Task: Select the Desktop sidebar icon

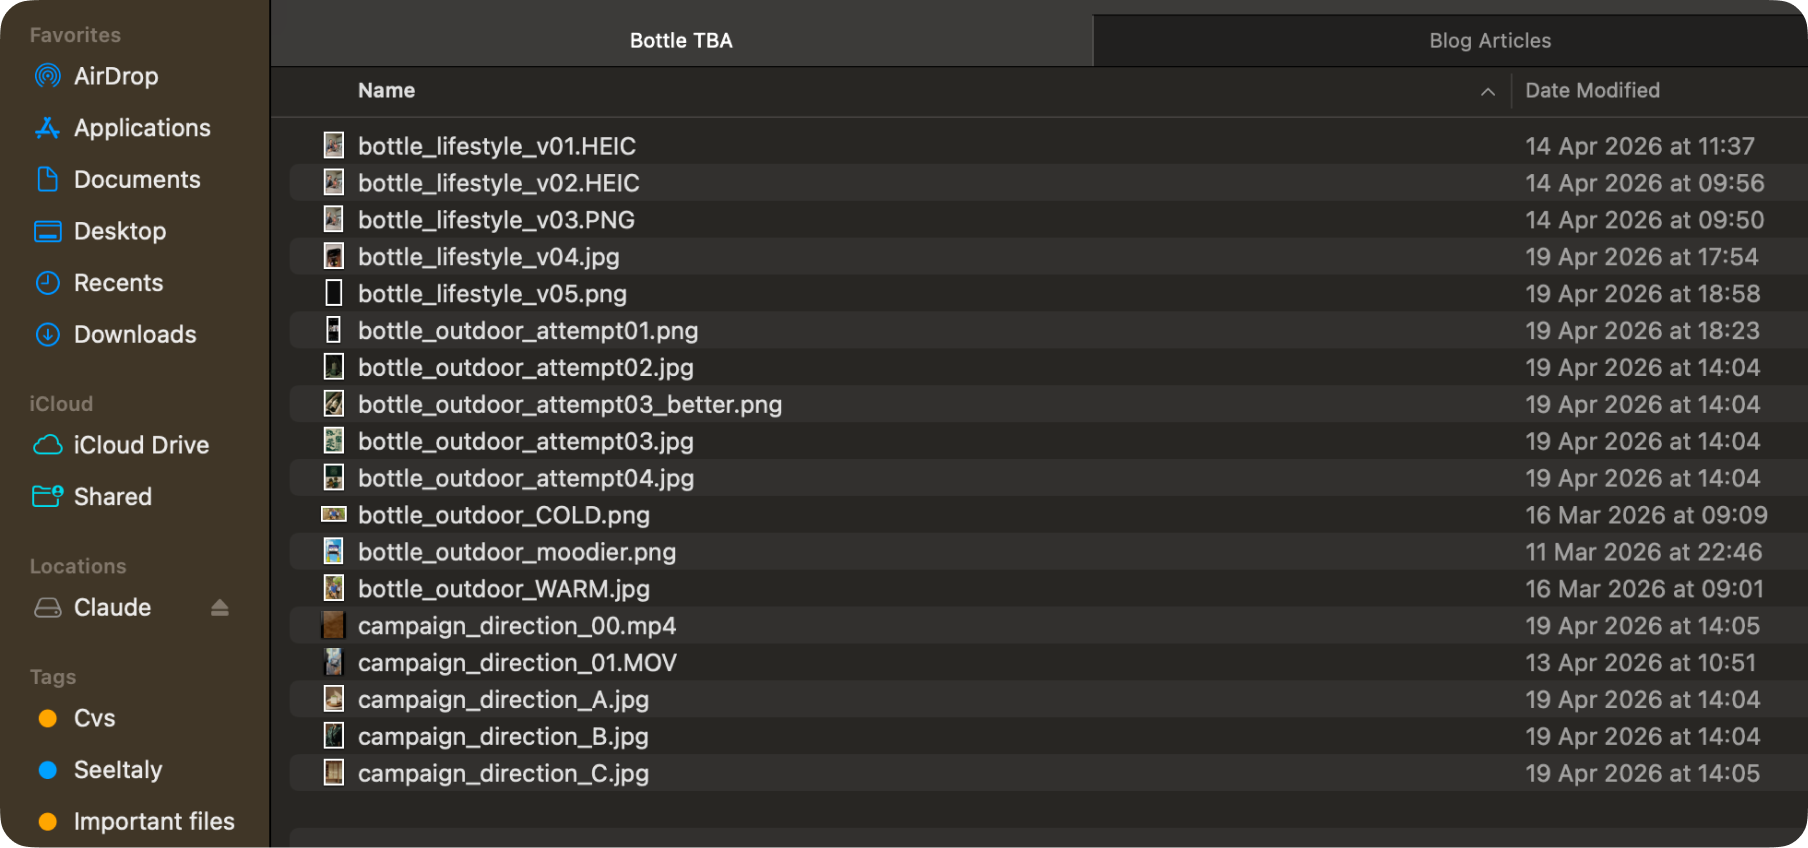Action: click(x=47, y=232)
